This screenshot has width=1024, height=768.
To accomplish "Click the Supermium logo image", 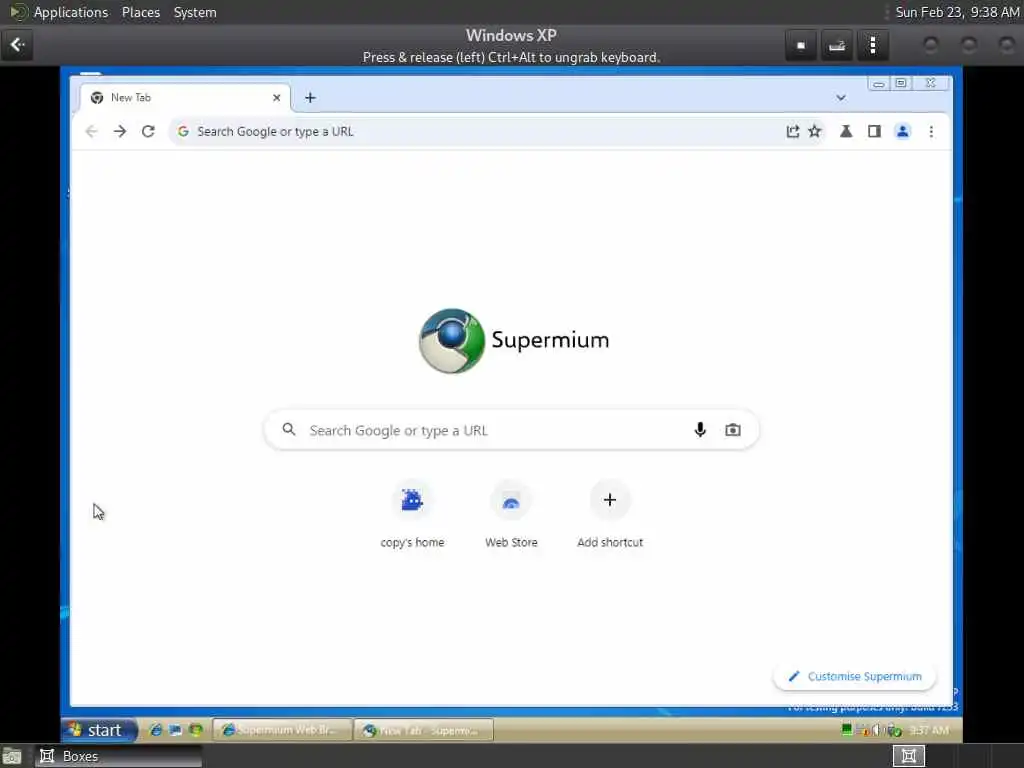I will pyautogui.click(x=451, y=340).
